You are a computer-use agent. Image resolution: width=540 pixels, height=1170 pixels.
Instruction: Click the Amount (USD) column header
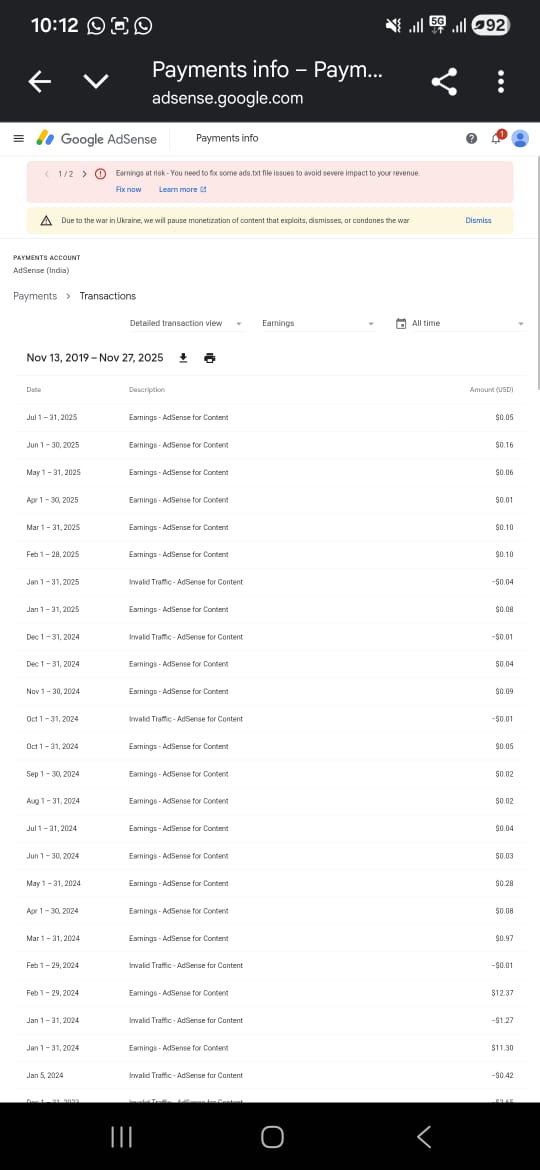coord(491,390)
